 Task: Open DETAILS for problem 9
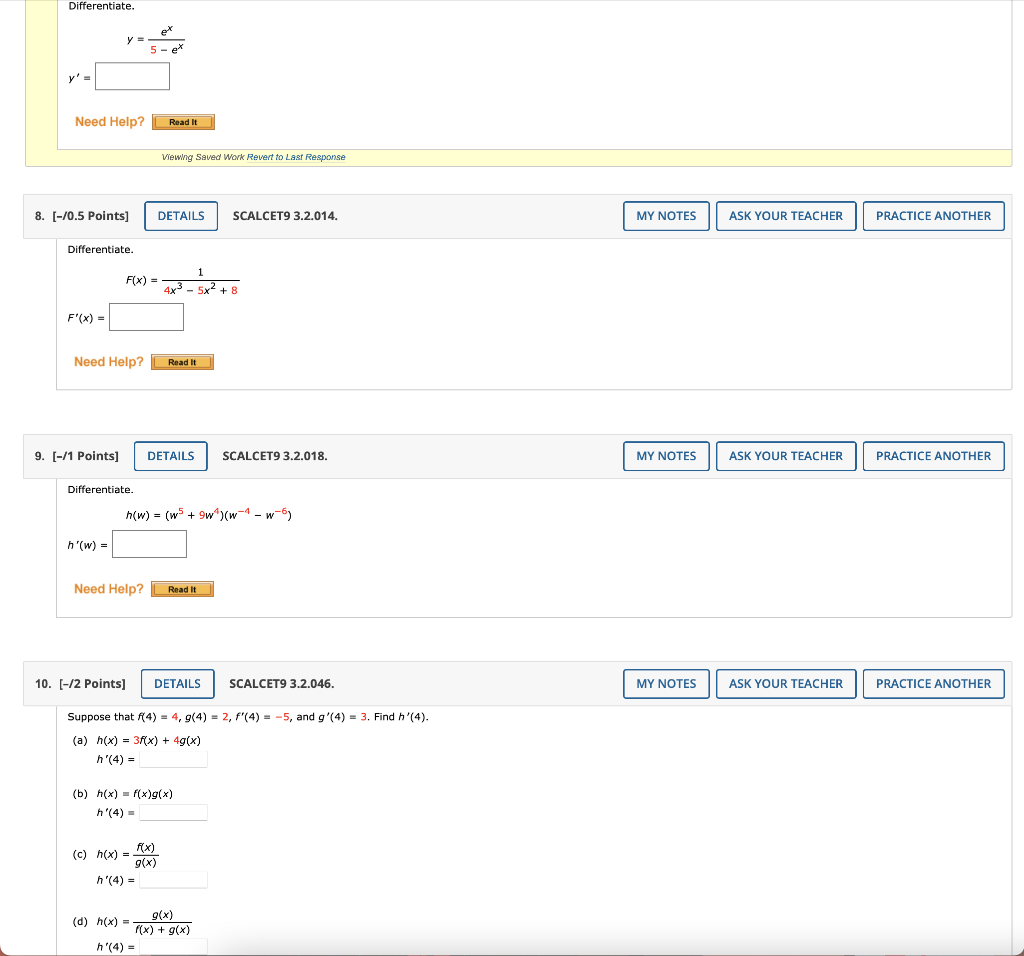(170, 455)
